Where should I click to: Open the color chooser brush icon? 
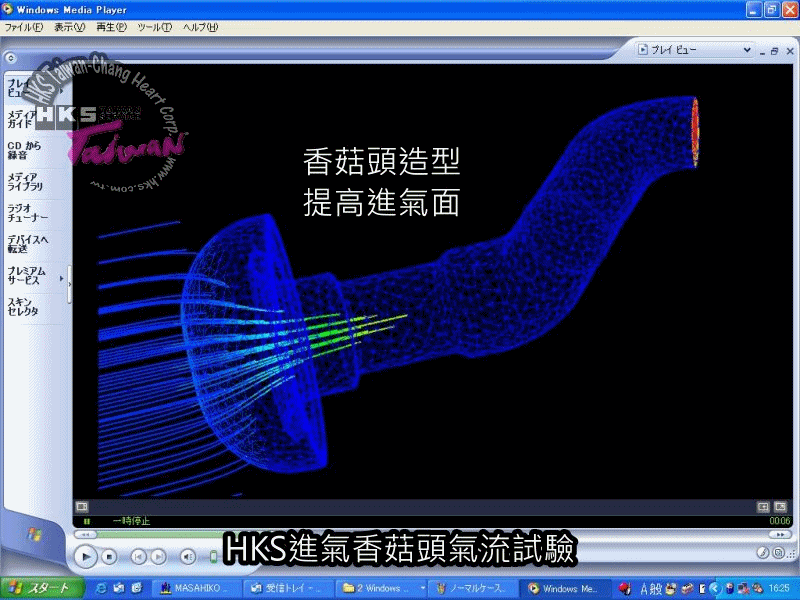point(763,553)
